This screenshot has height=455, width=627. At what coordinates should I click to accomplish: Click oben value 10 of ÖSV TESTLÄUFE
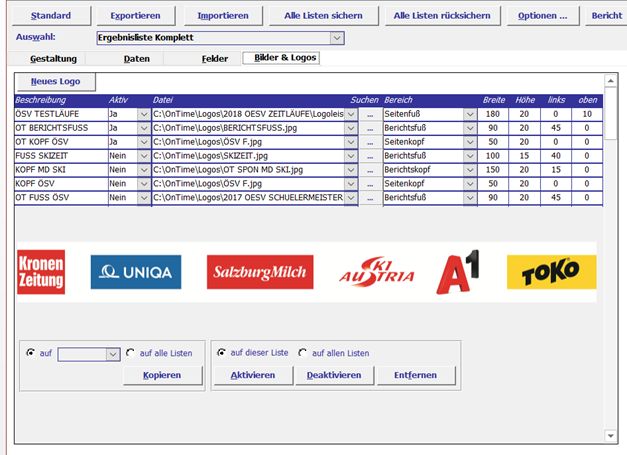coord(587,114)
